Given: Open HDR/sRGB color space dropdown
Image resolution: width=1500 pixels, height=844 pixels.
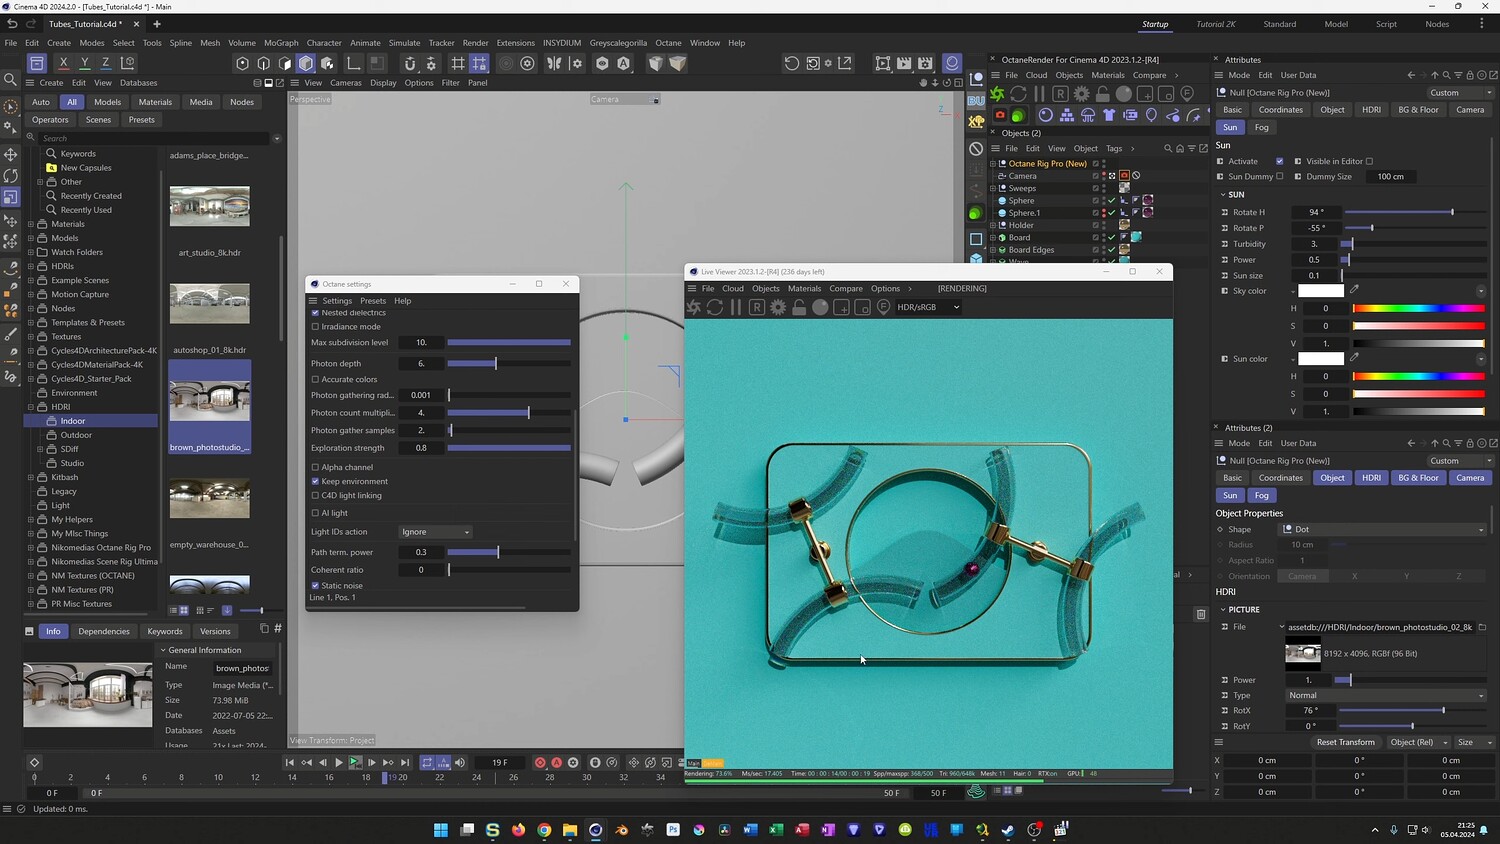Looking at the screenshot, I should tap(928, 307).
